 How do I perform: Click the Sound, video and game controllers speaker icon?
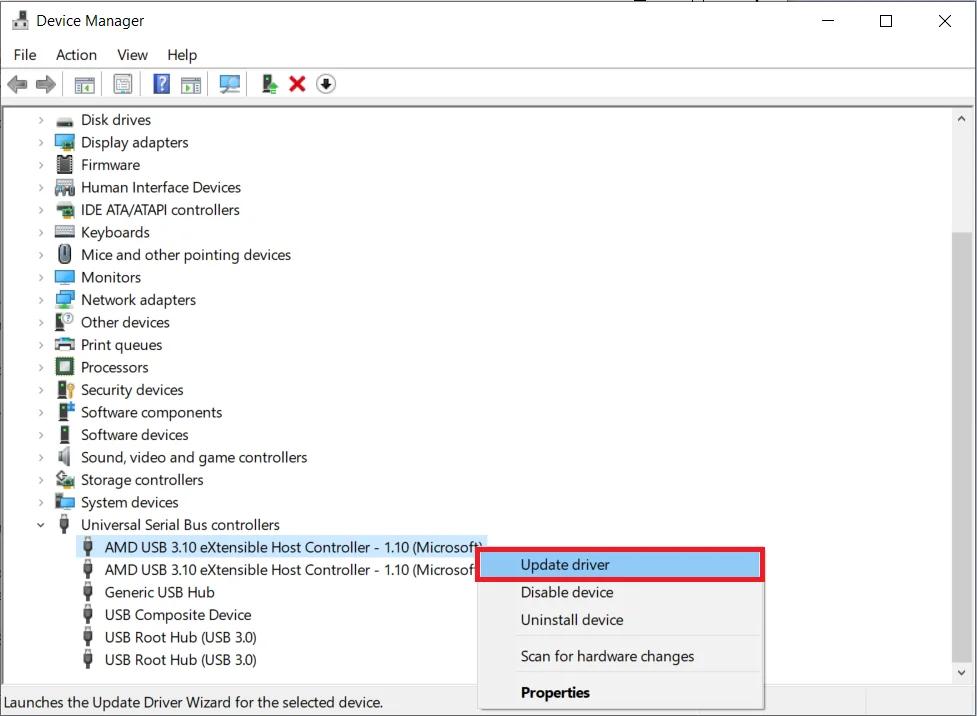tap(65, 457)
